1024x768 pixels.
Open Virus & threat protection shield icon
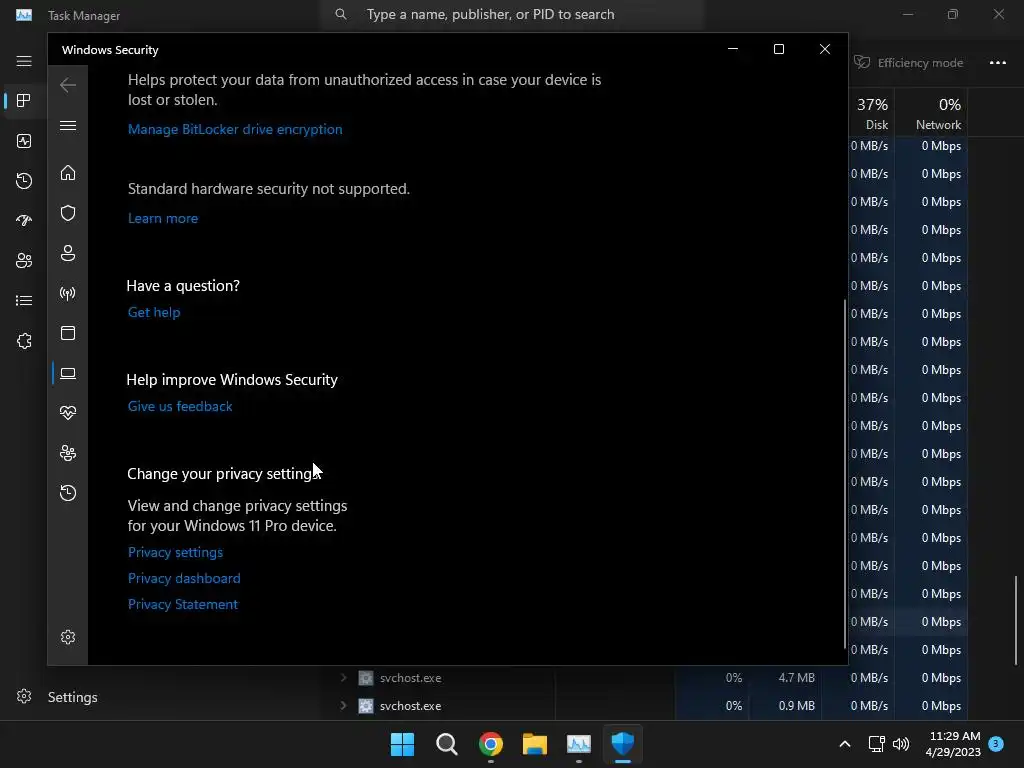coord(68,213)
